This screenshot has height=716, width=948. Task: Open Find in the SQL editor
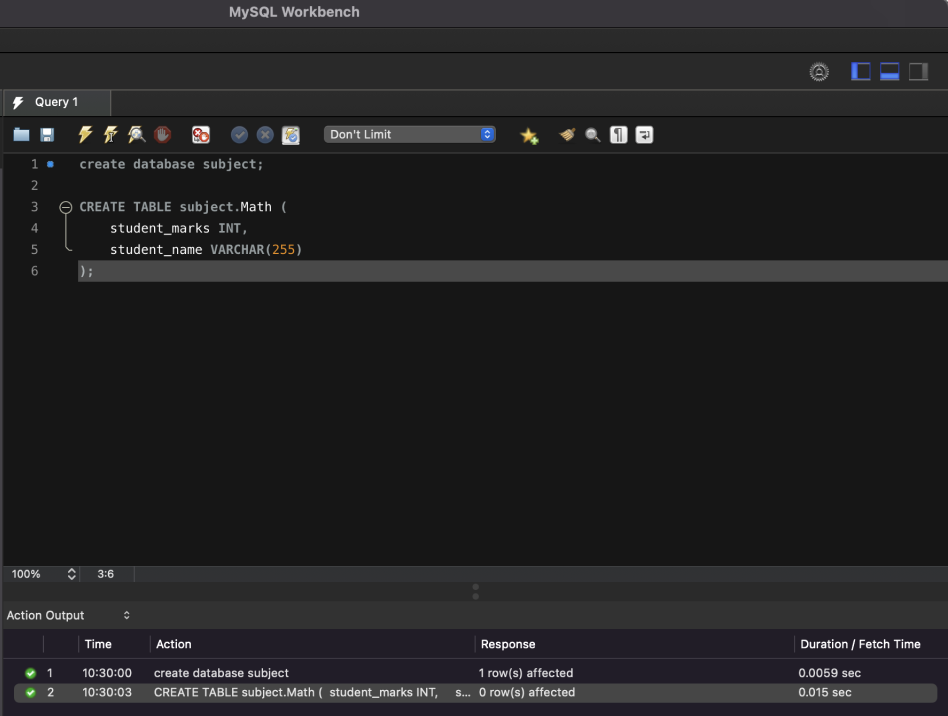coord(592,134)
